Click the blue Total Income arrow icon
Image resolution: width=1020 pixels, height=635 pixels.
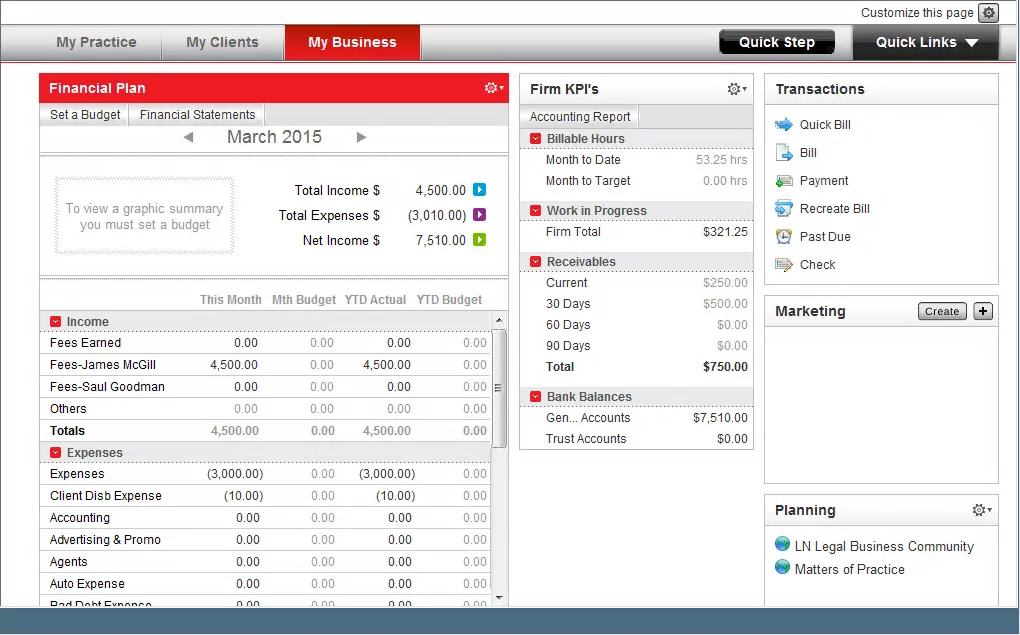click(479, 190)
